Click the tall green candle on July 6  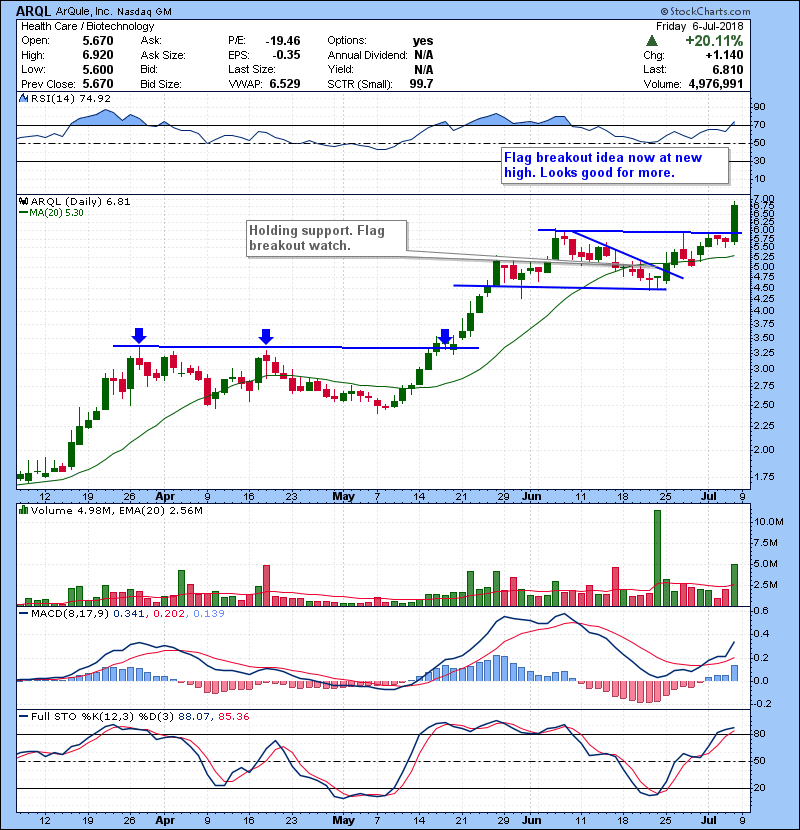[x=735, y=224]
